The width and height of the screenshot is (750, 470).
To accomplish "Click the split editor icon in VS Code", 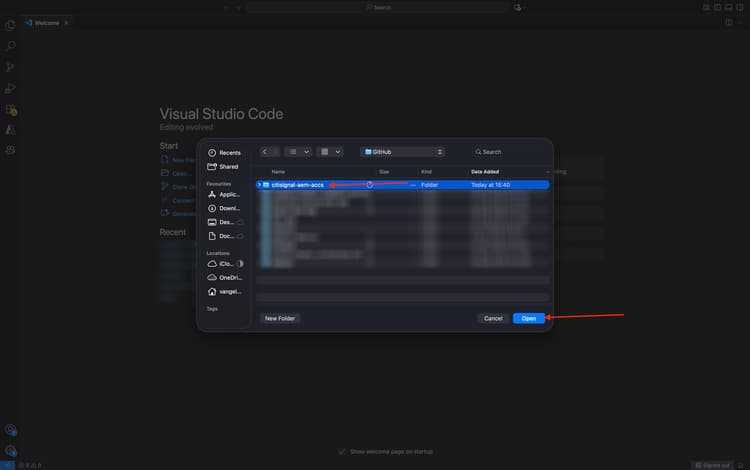I will pyautogui.click(x=728, y=22).
